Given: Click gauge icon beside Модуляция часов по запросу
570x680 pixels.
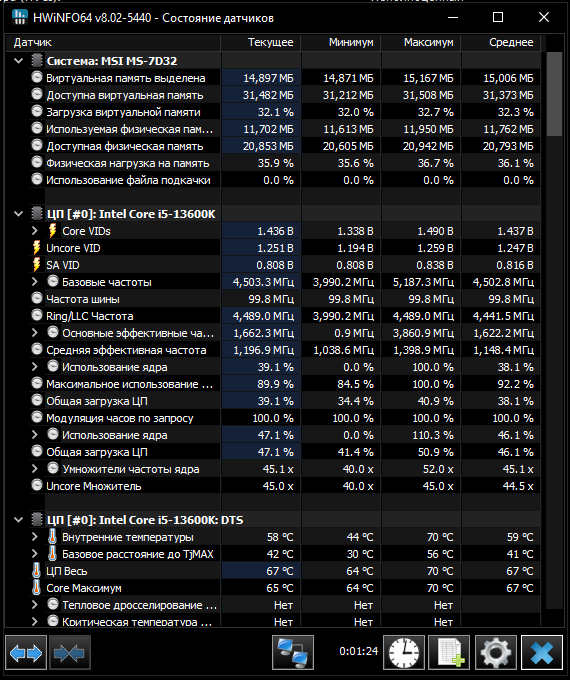Looking at the screenshot, I should 37,417.
